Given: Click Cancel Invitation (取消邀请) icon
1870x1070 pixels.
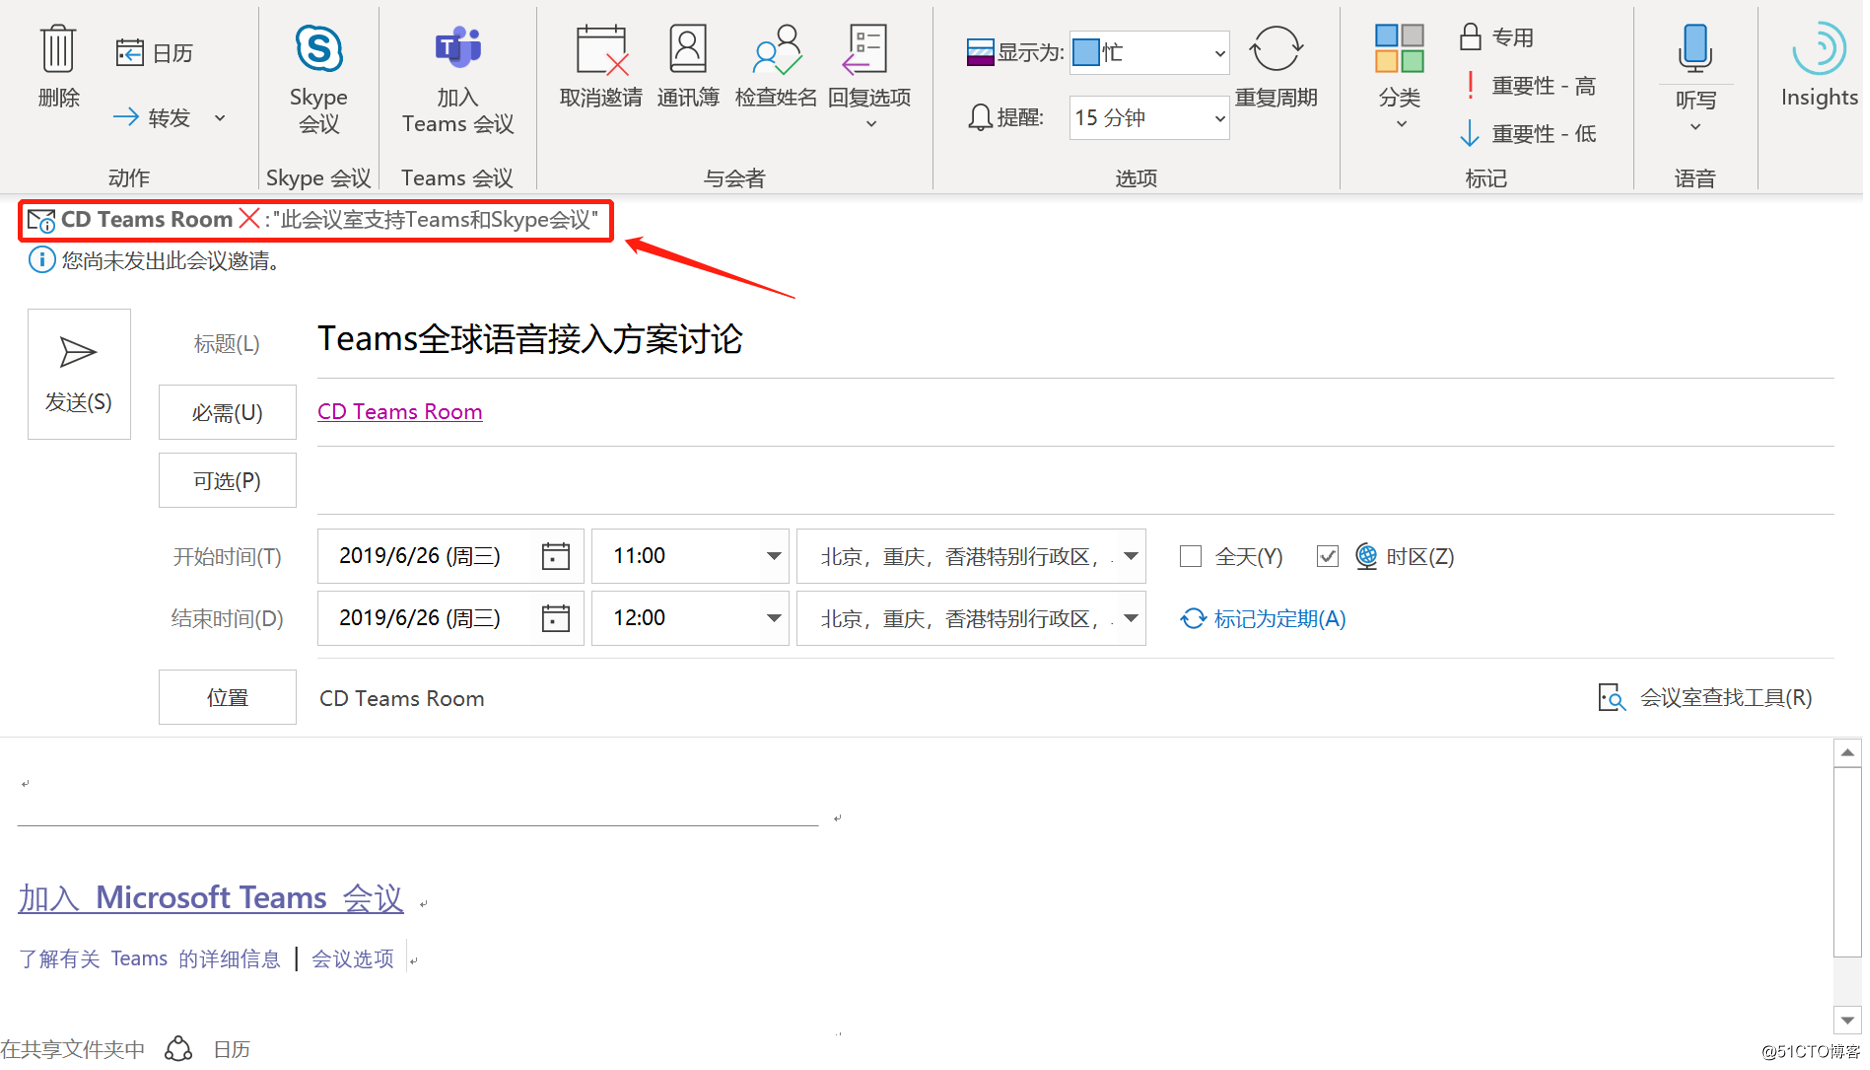Looking at the screenshot, I should pos(602,50).
